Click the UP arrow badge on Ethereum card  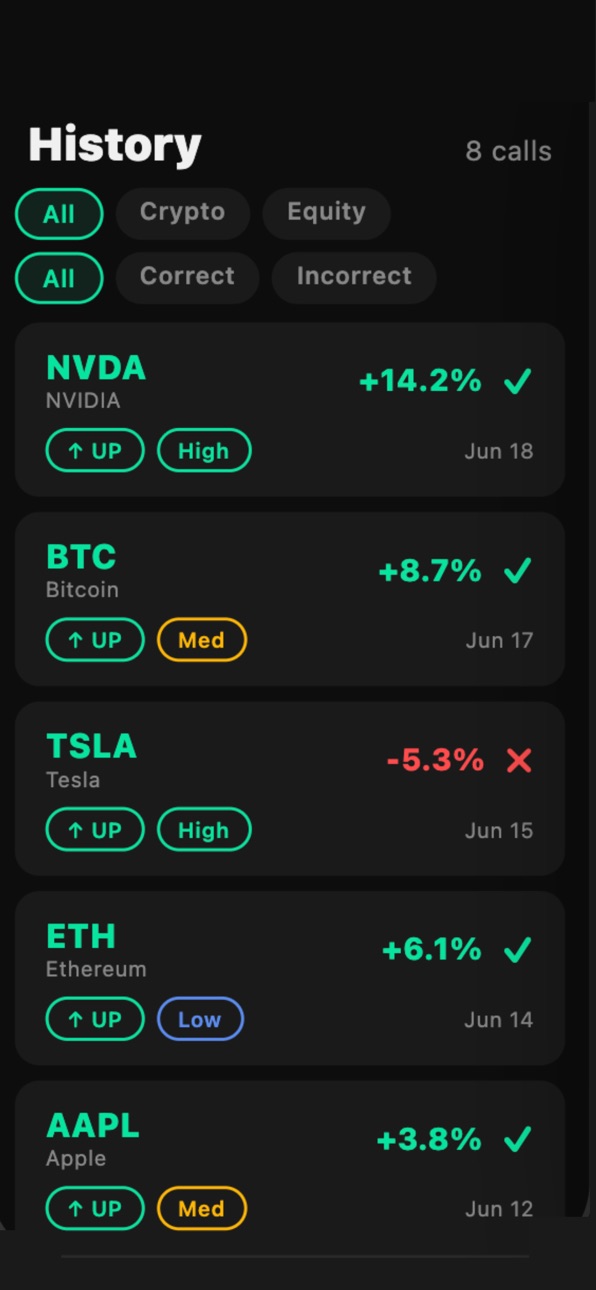(95, 1019)
